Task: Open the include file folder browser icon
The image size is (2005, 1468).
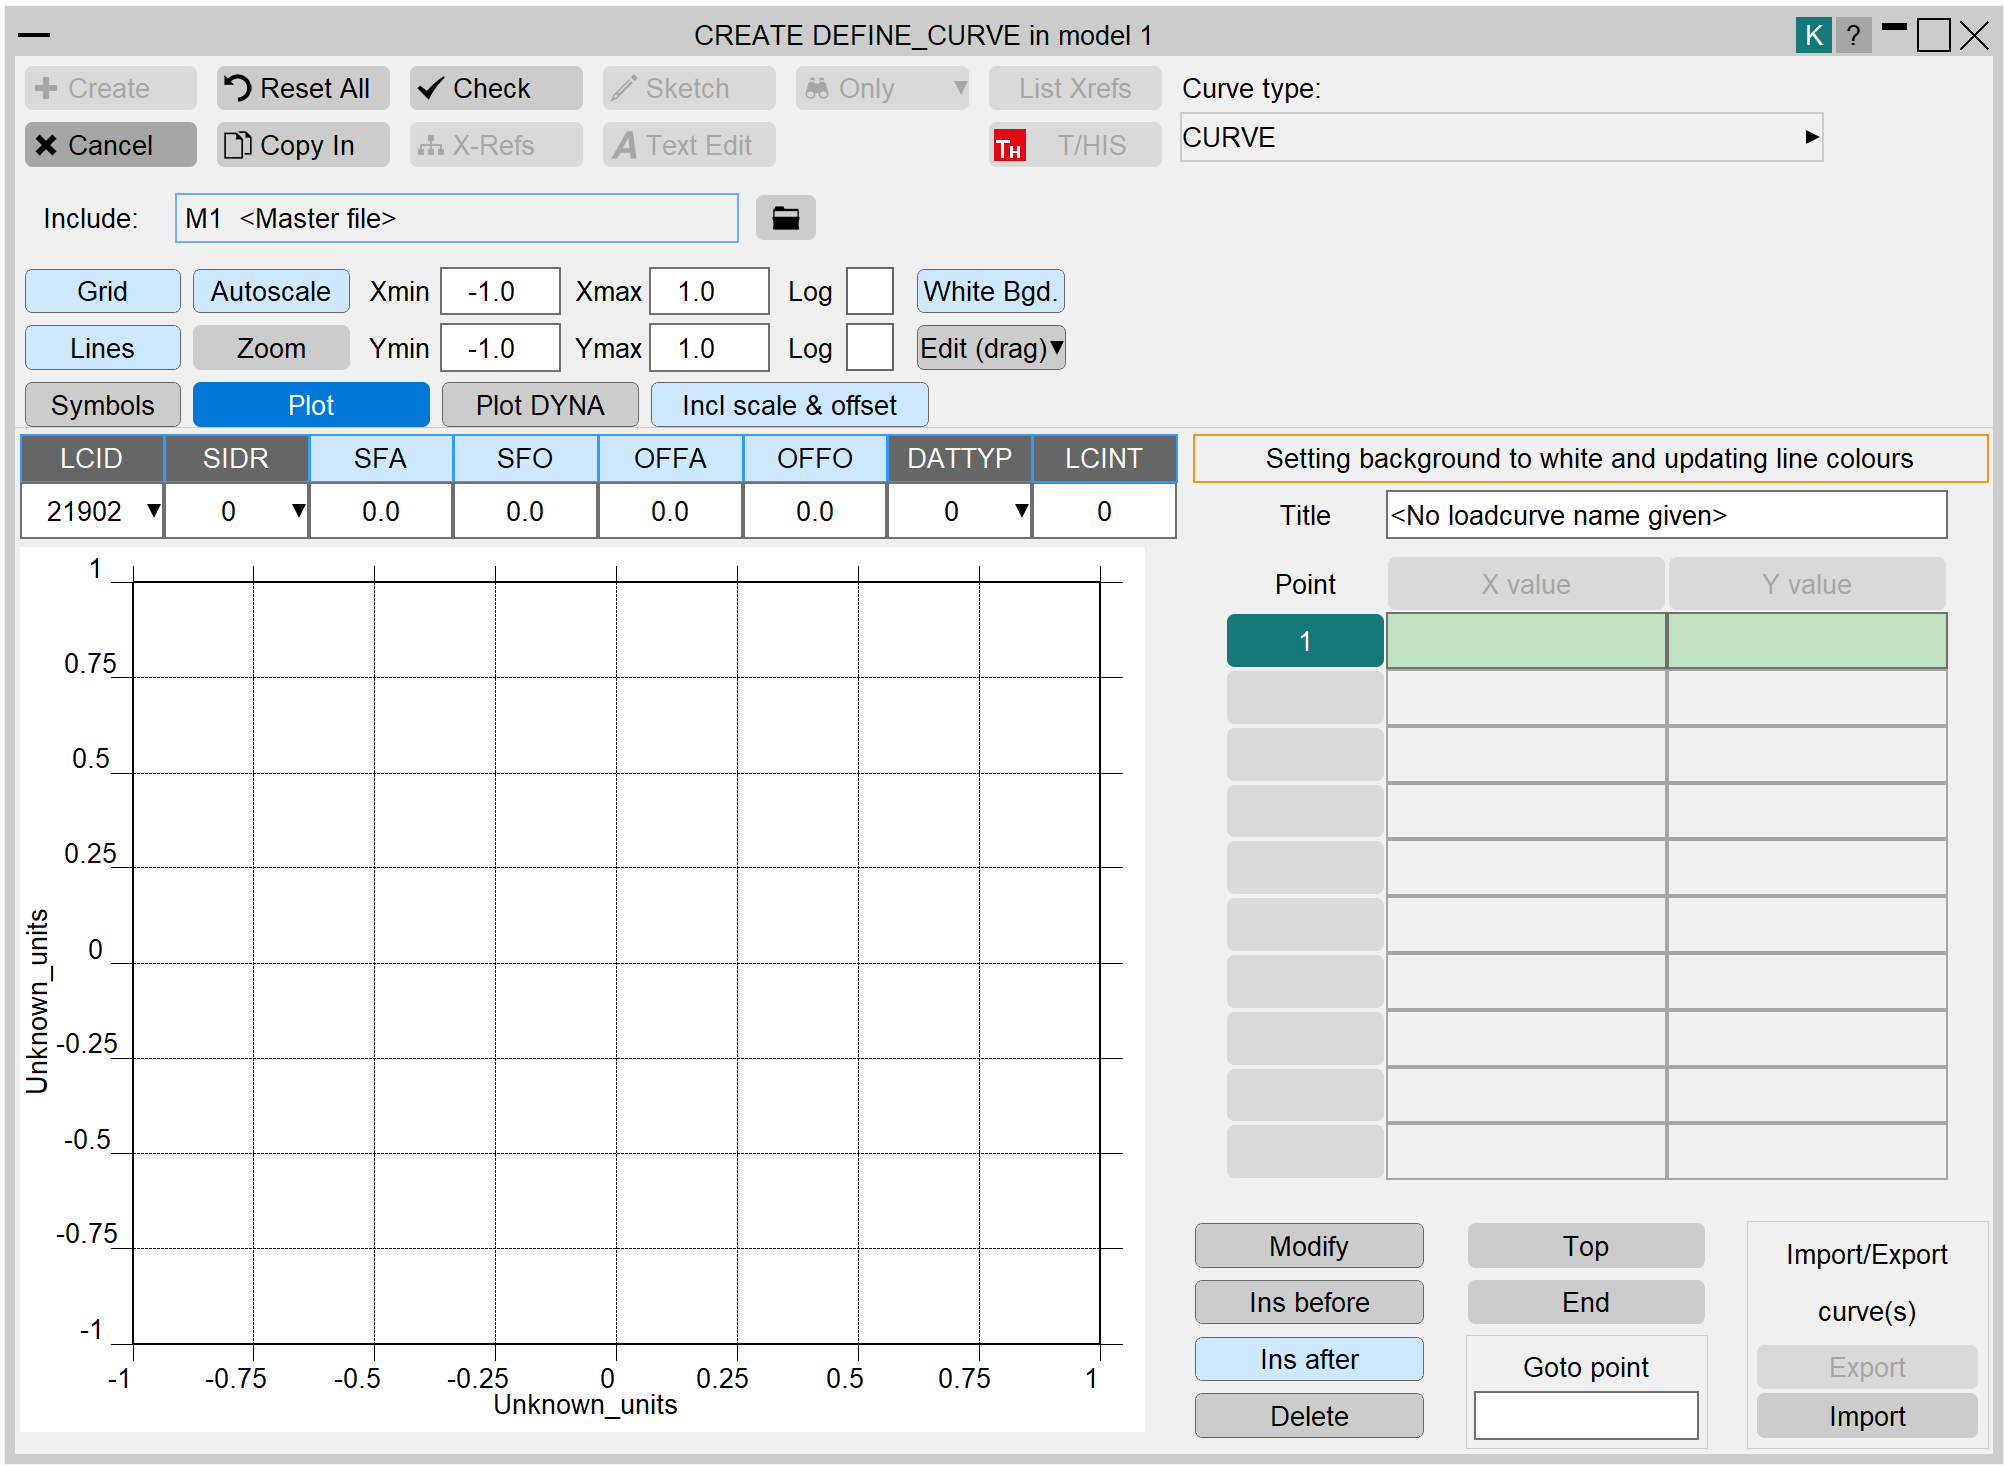Action: point(785,218)
